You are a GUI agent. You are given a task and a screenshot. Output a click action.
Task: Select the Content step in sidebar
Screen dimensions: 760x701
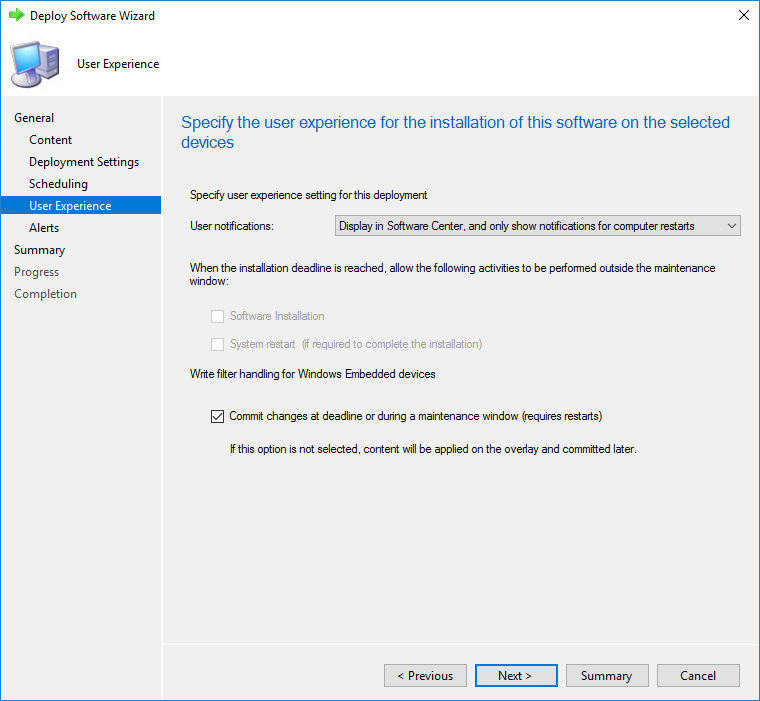pyautogui.click(x=50, y=140)
